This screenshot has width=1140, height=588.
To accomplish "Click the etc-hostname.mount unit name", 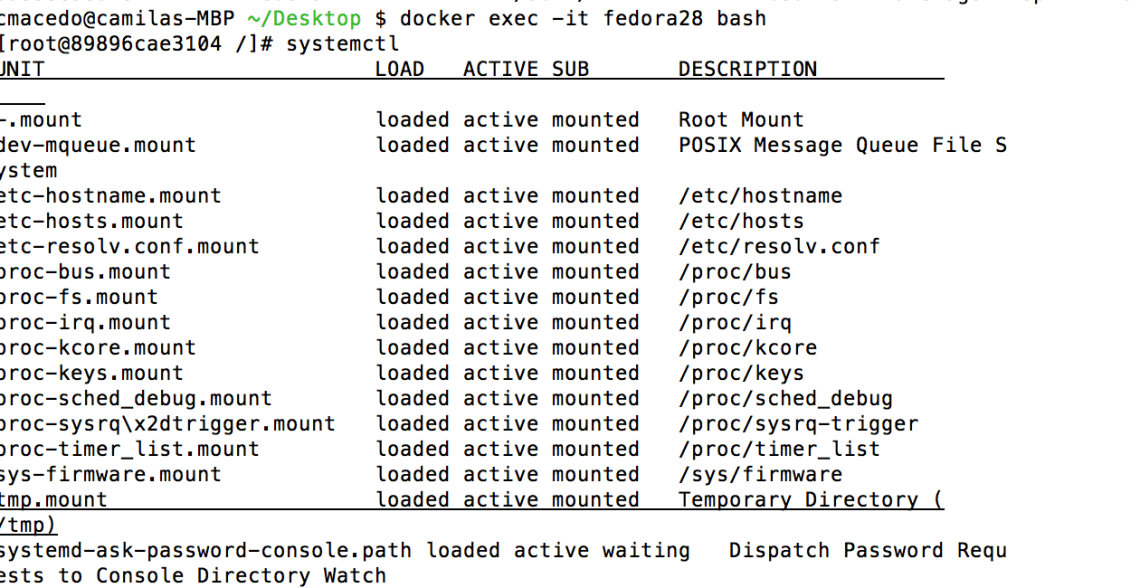I will [110, 196].
